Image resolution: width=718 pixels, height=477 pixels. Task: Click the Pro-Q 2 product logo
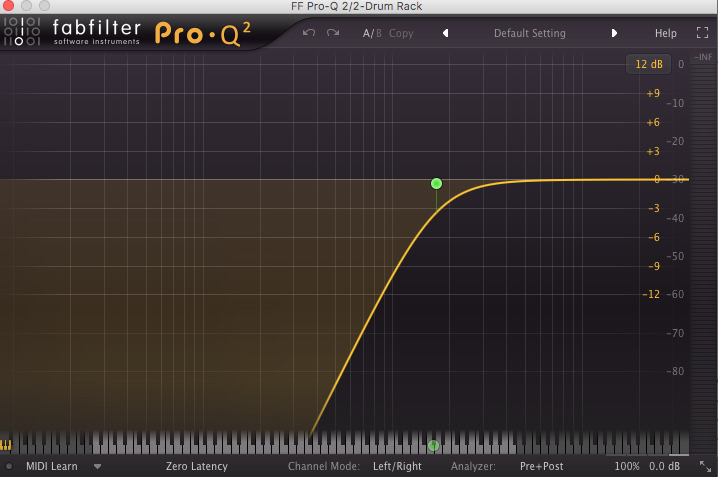[203, 34]
